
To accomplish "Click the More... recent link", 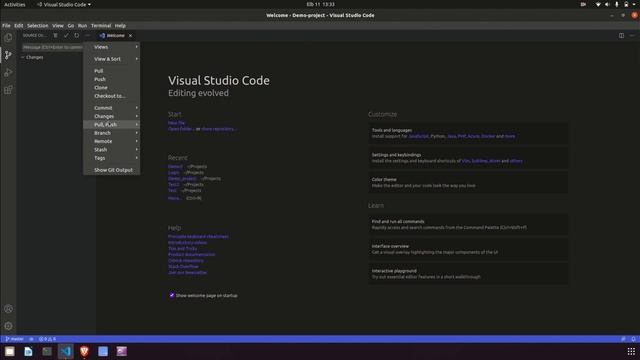I will (174, 198).
